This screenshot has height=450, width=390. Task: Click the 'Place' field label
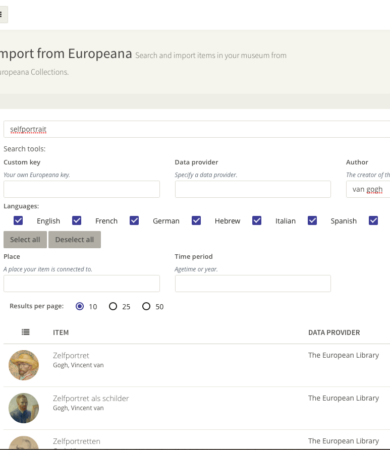12,257
